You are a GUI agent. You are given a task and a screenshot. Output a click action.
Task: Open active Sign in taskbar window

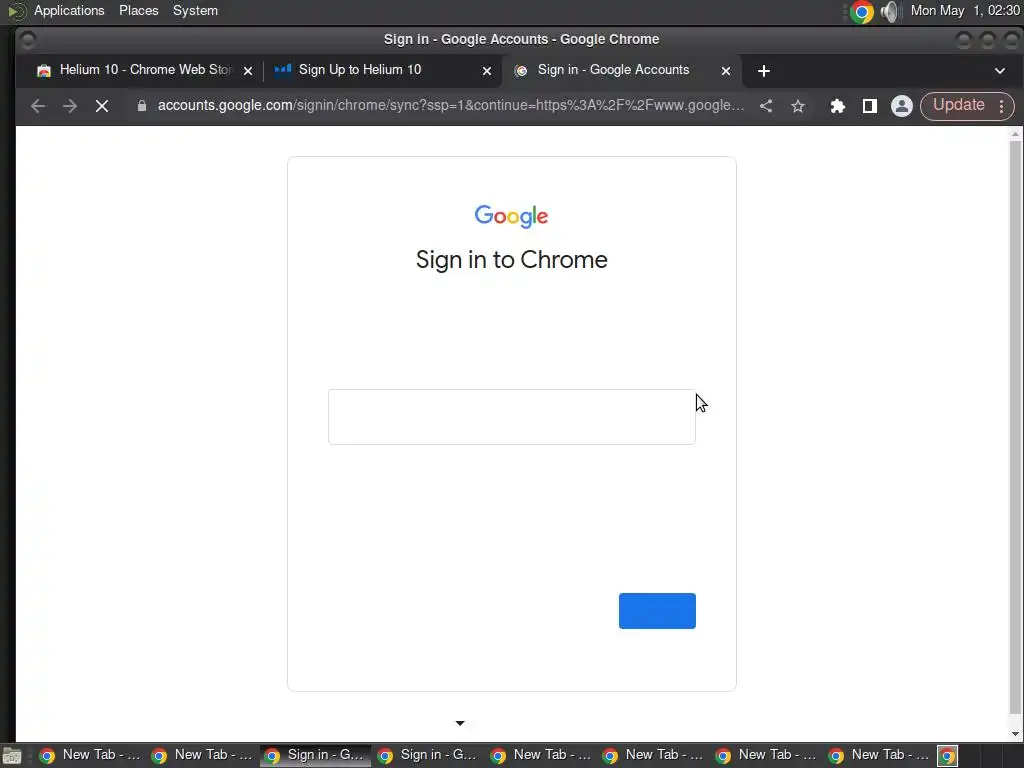(316, 756)
